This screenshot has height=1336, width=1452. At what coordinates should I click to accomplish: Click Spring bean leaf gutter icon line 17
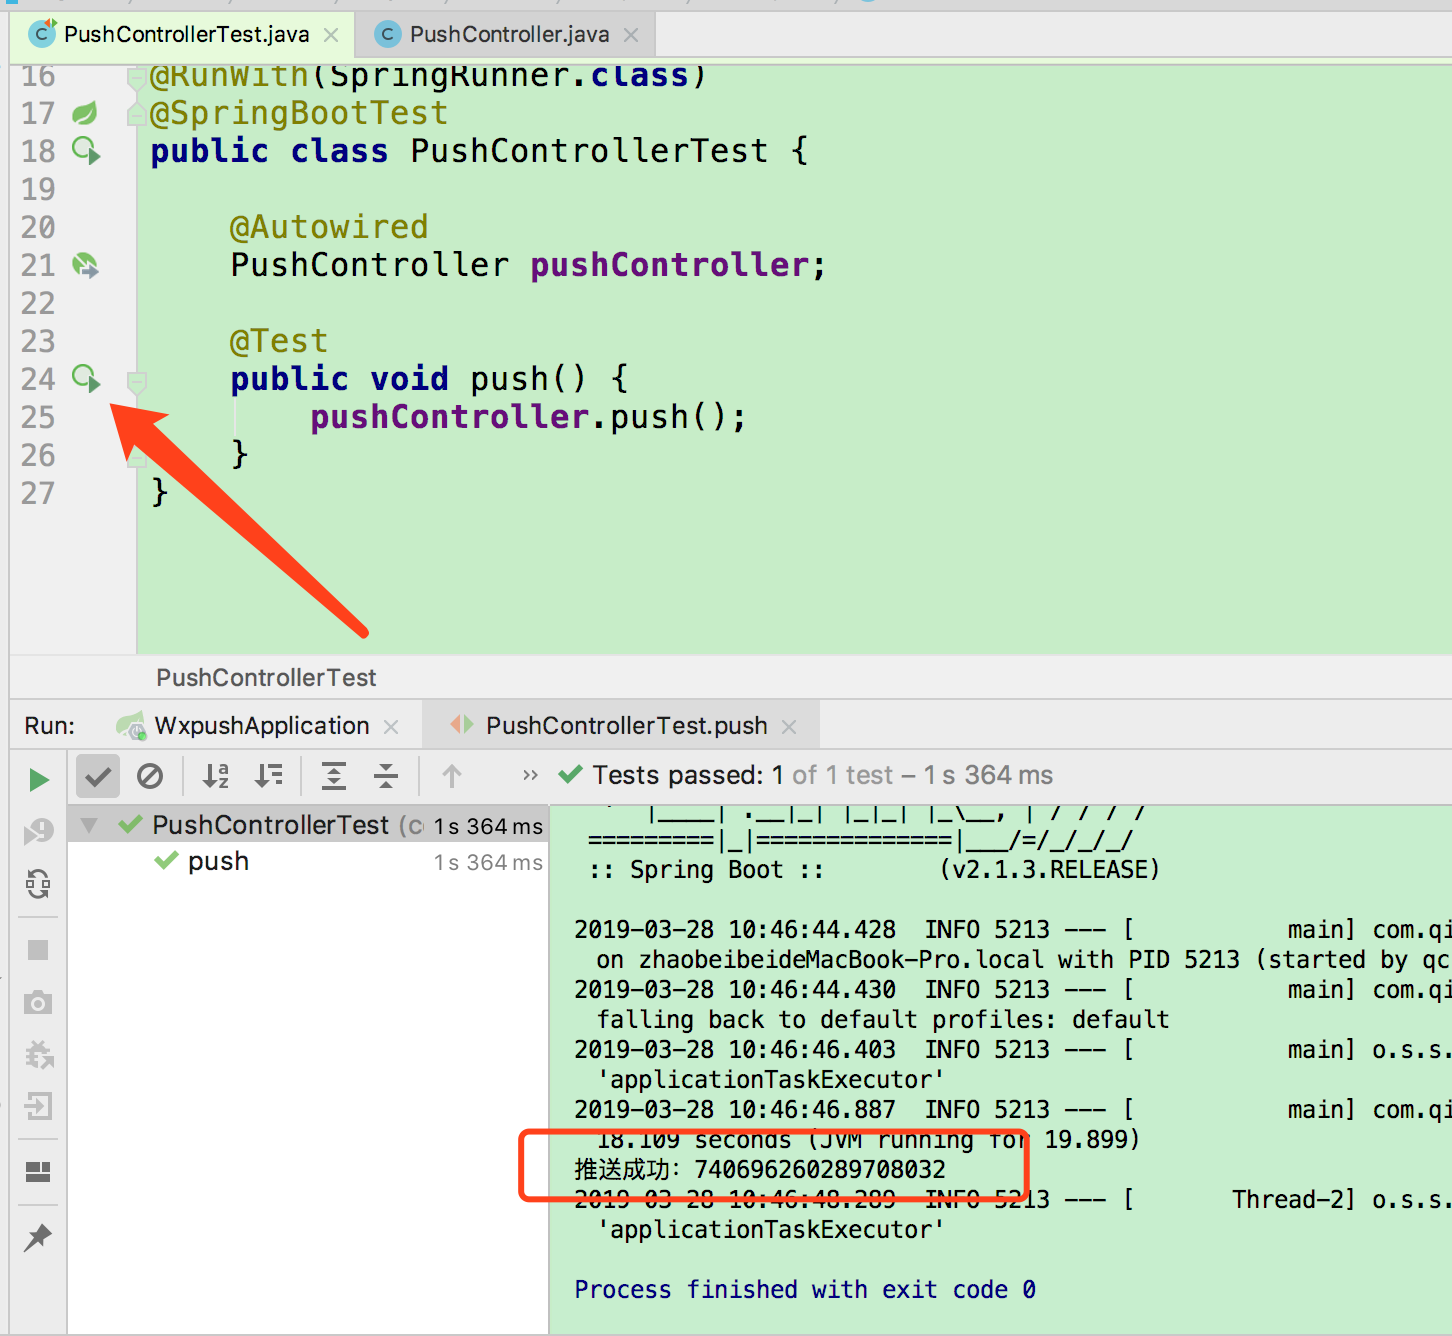tap(85, 113)
